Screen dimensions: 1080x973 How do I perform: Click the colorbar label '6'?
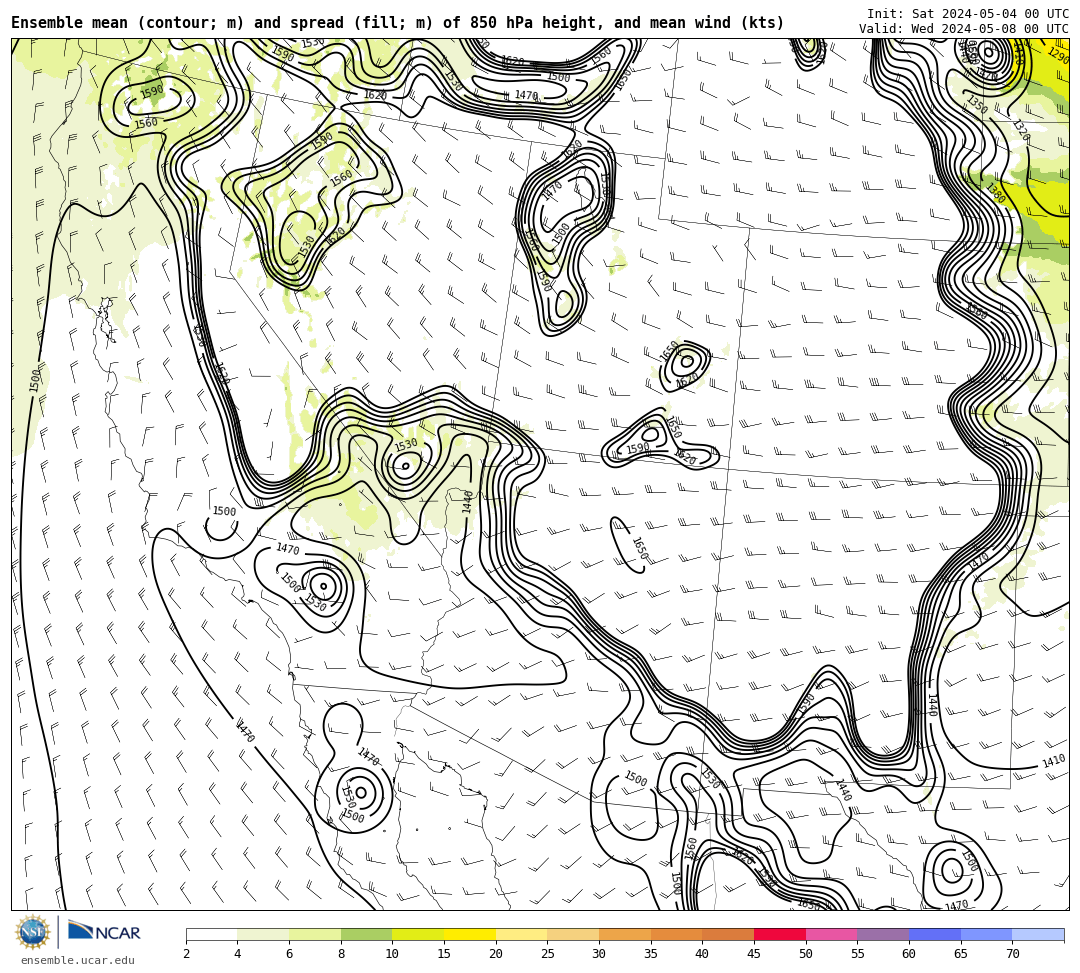pyautogui.click(x=289, y=954)
